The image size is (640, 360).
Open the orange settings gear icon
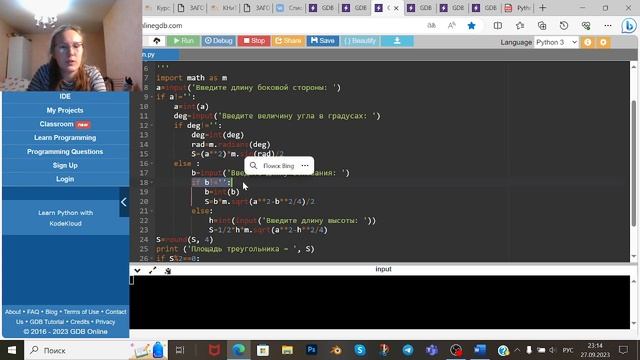(x=603, y=42)
